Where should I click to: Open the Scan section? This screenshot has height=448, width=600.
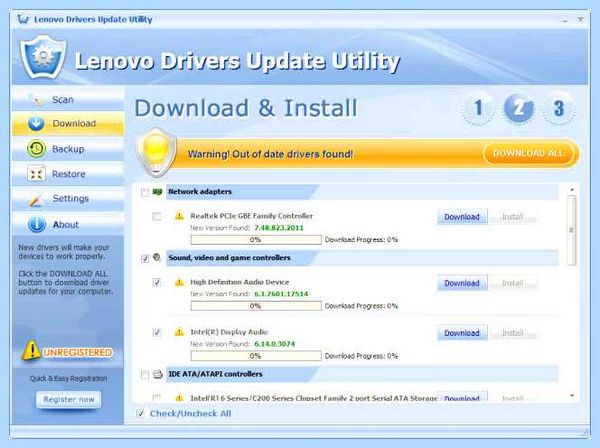(x=68, y=100)
